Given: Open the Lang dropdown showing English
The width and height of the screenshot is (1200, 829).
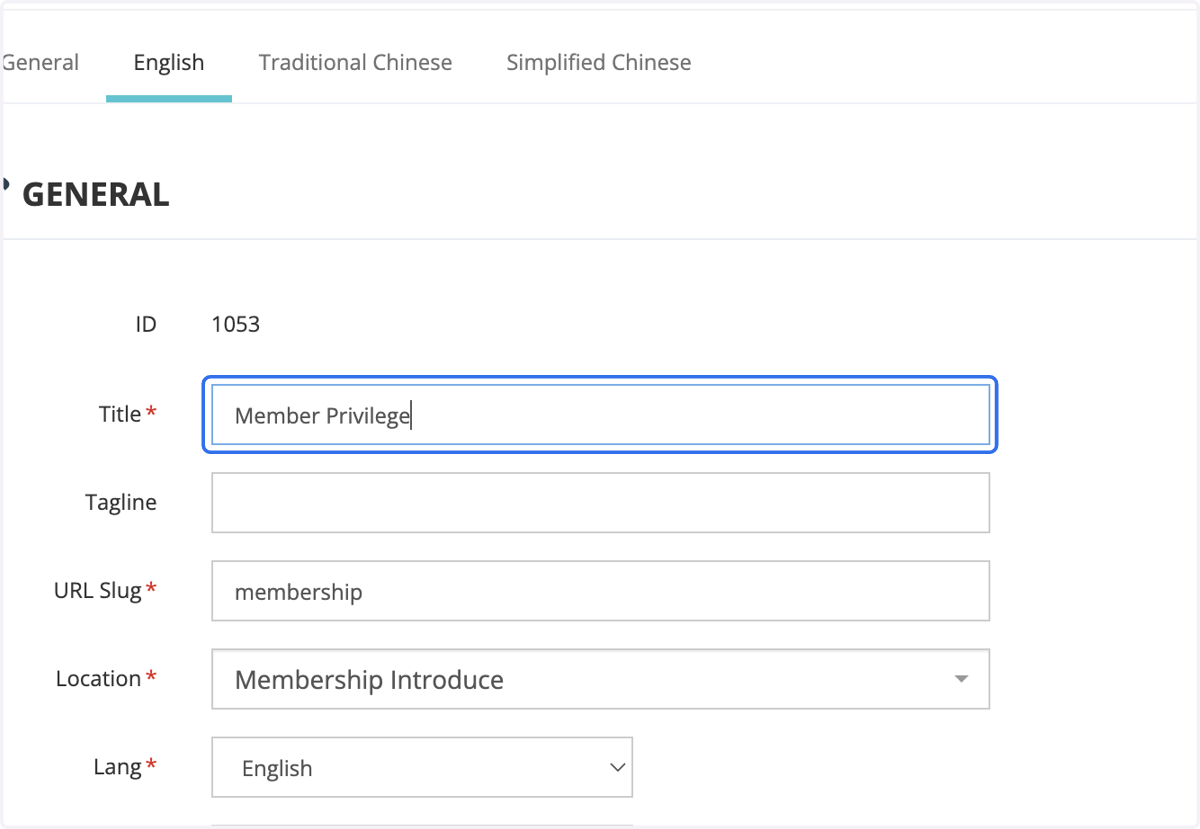Looking at the screenshot, I should 422,767.
